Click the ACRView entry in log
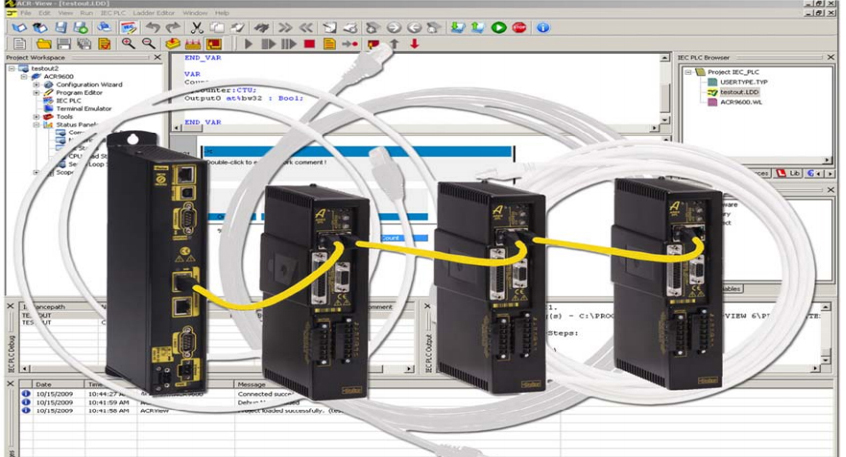Image resolution: width=846 pixels, height=457 pixels. click(x=154, y=411)
